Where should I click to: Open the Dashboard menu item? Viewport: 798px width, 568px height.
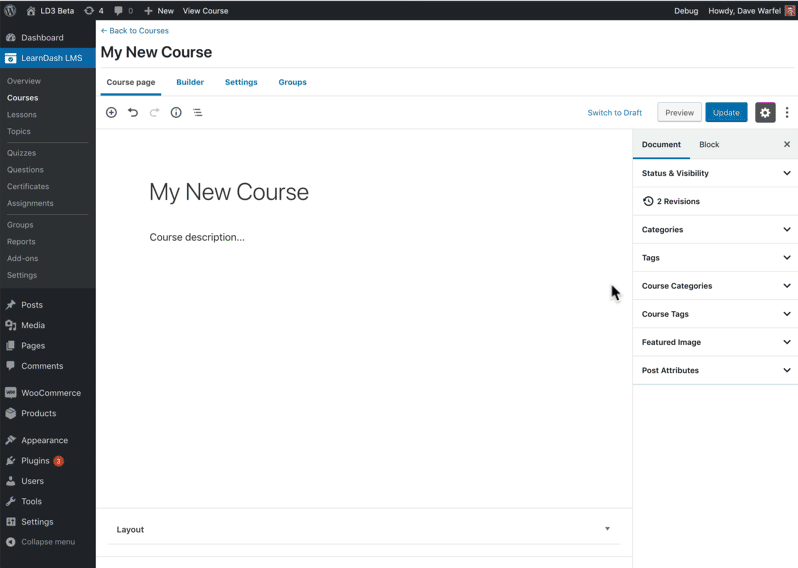tap(48, 38)
